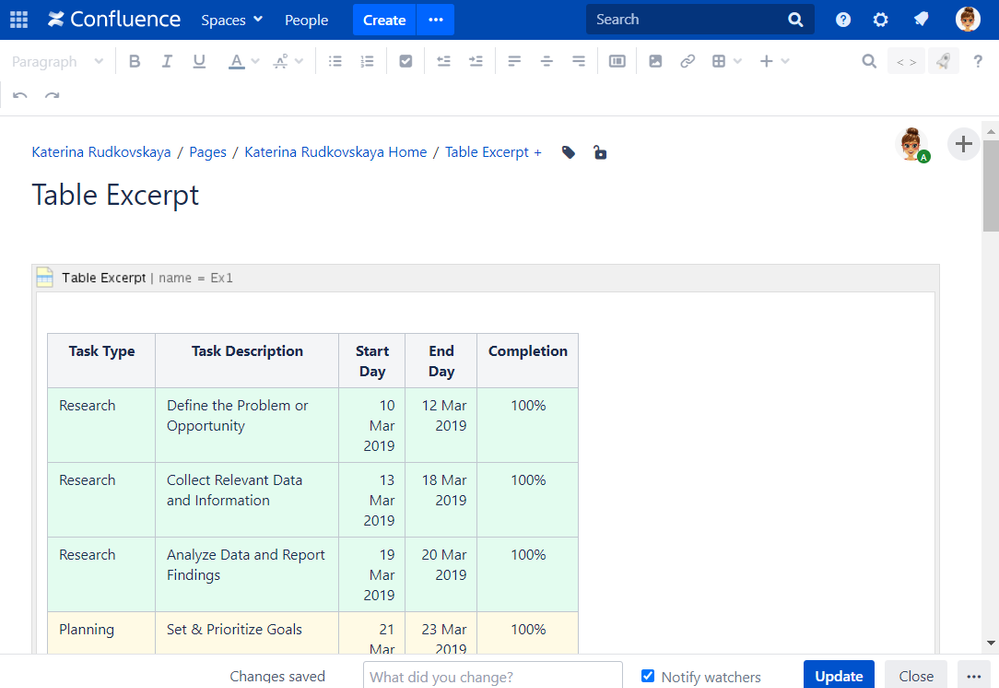Open the Spaces menu
The height and width of the screenshot is (688, 999).
click(231, 20)
